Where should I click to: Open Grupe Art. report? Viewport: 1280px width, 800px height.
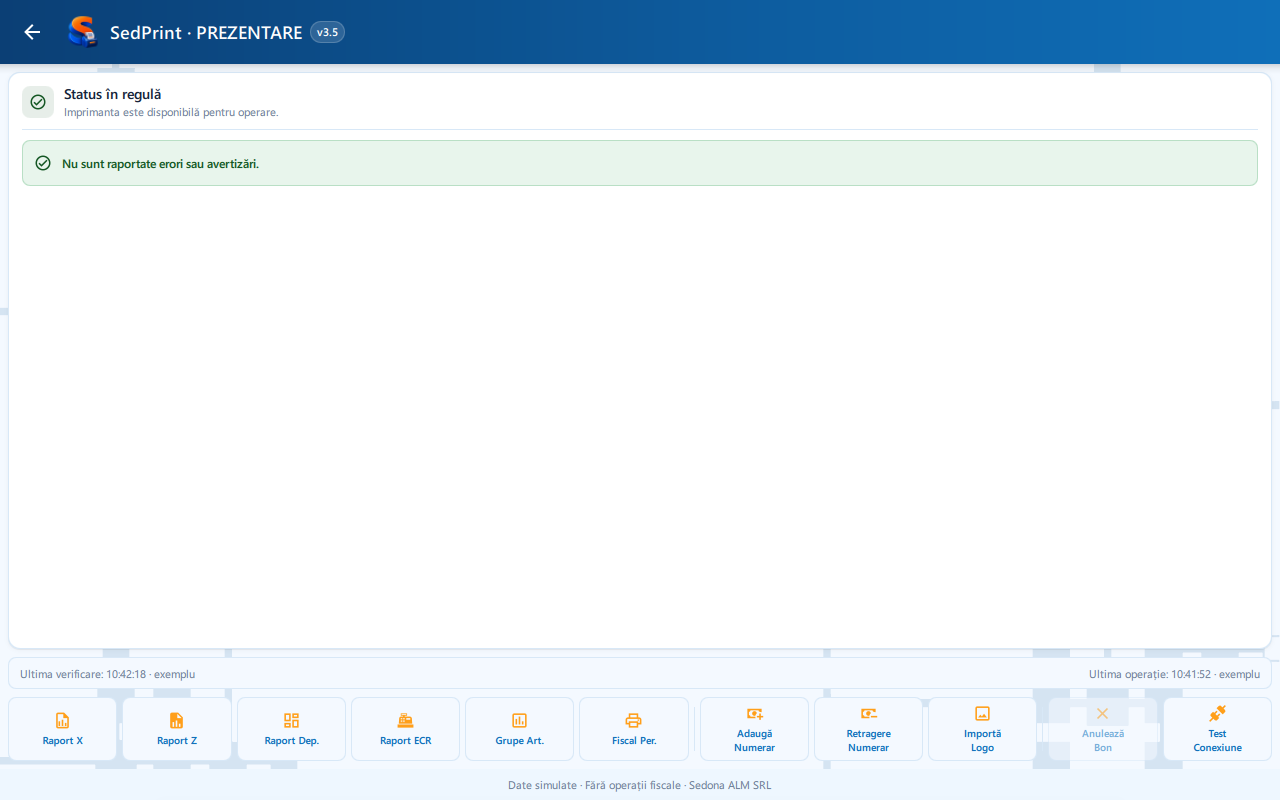pyautogui.click(x=519, y=729)
